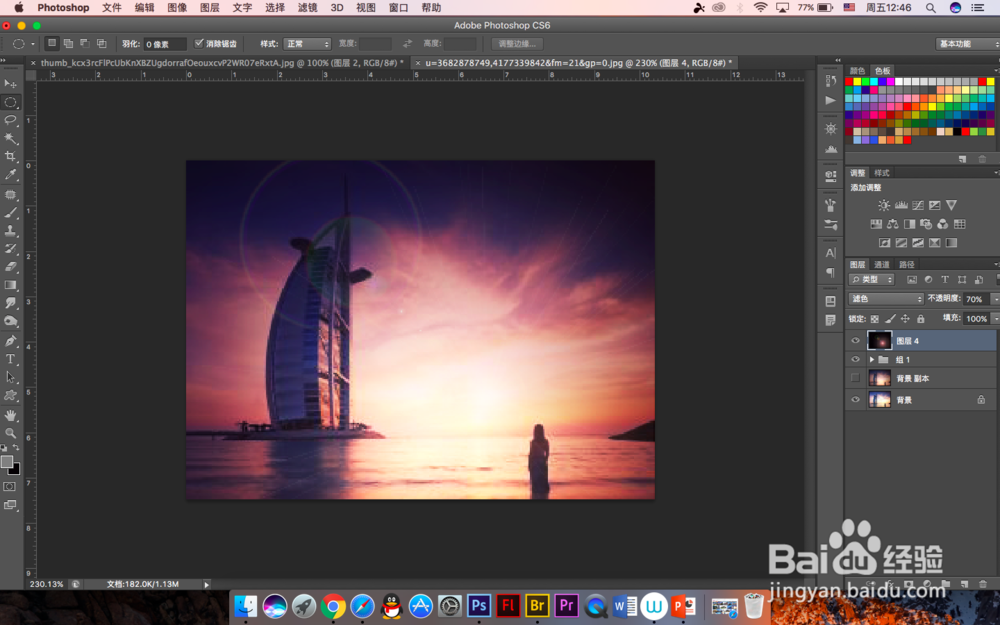The width and height of the screenshot is (1000, 625).
Task: Switch to the 样式 panel tab
Action: [x=882, y=173]
